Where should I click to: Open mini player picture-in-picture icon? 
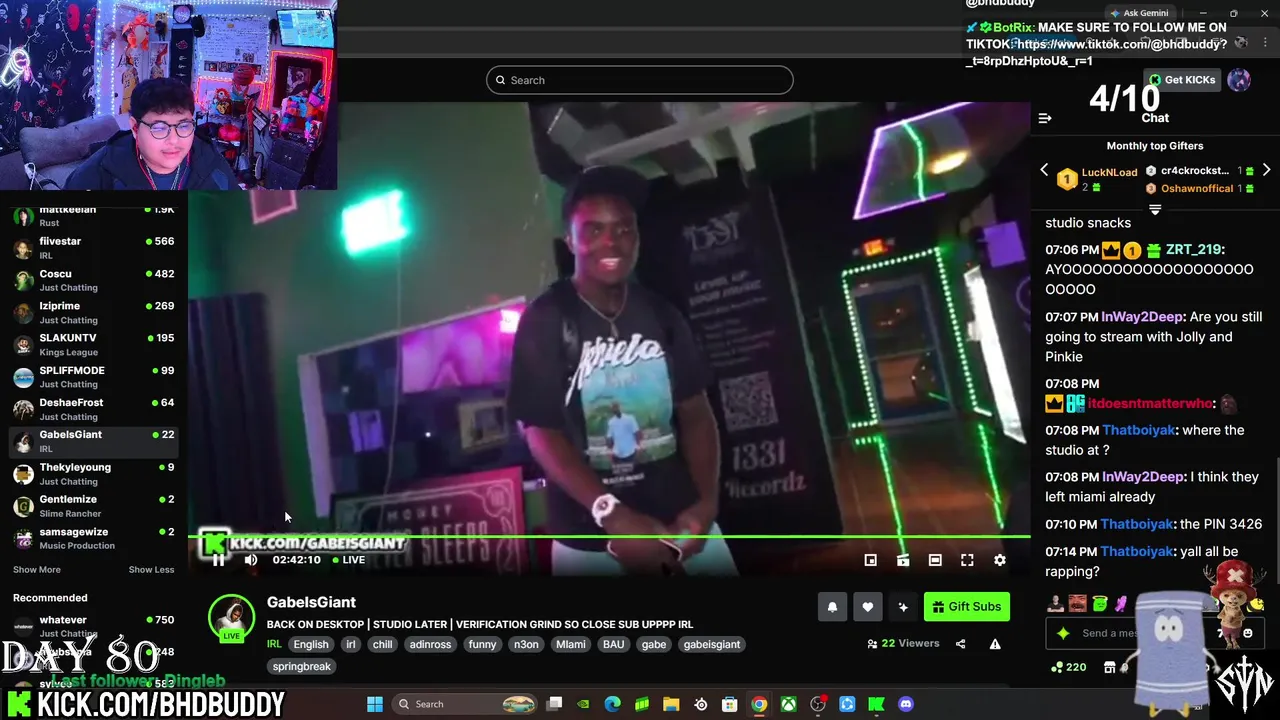(871, 560)
